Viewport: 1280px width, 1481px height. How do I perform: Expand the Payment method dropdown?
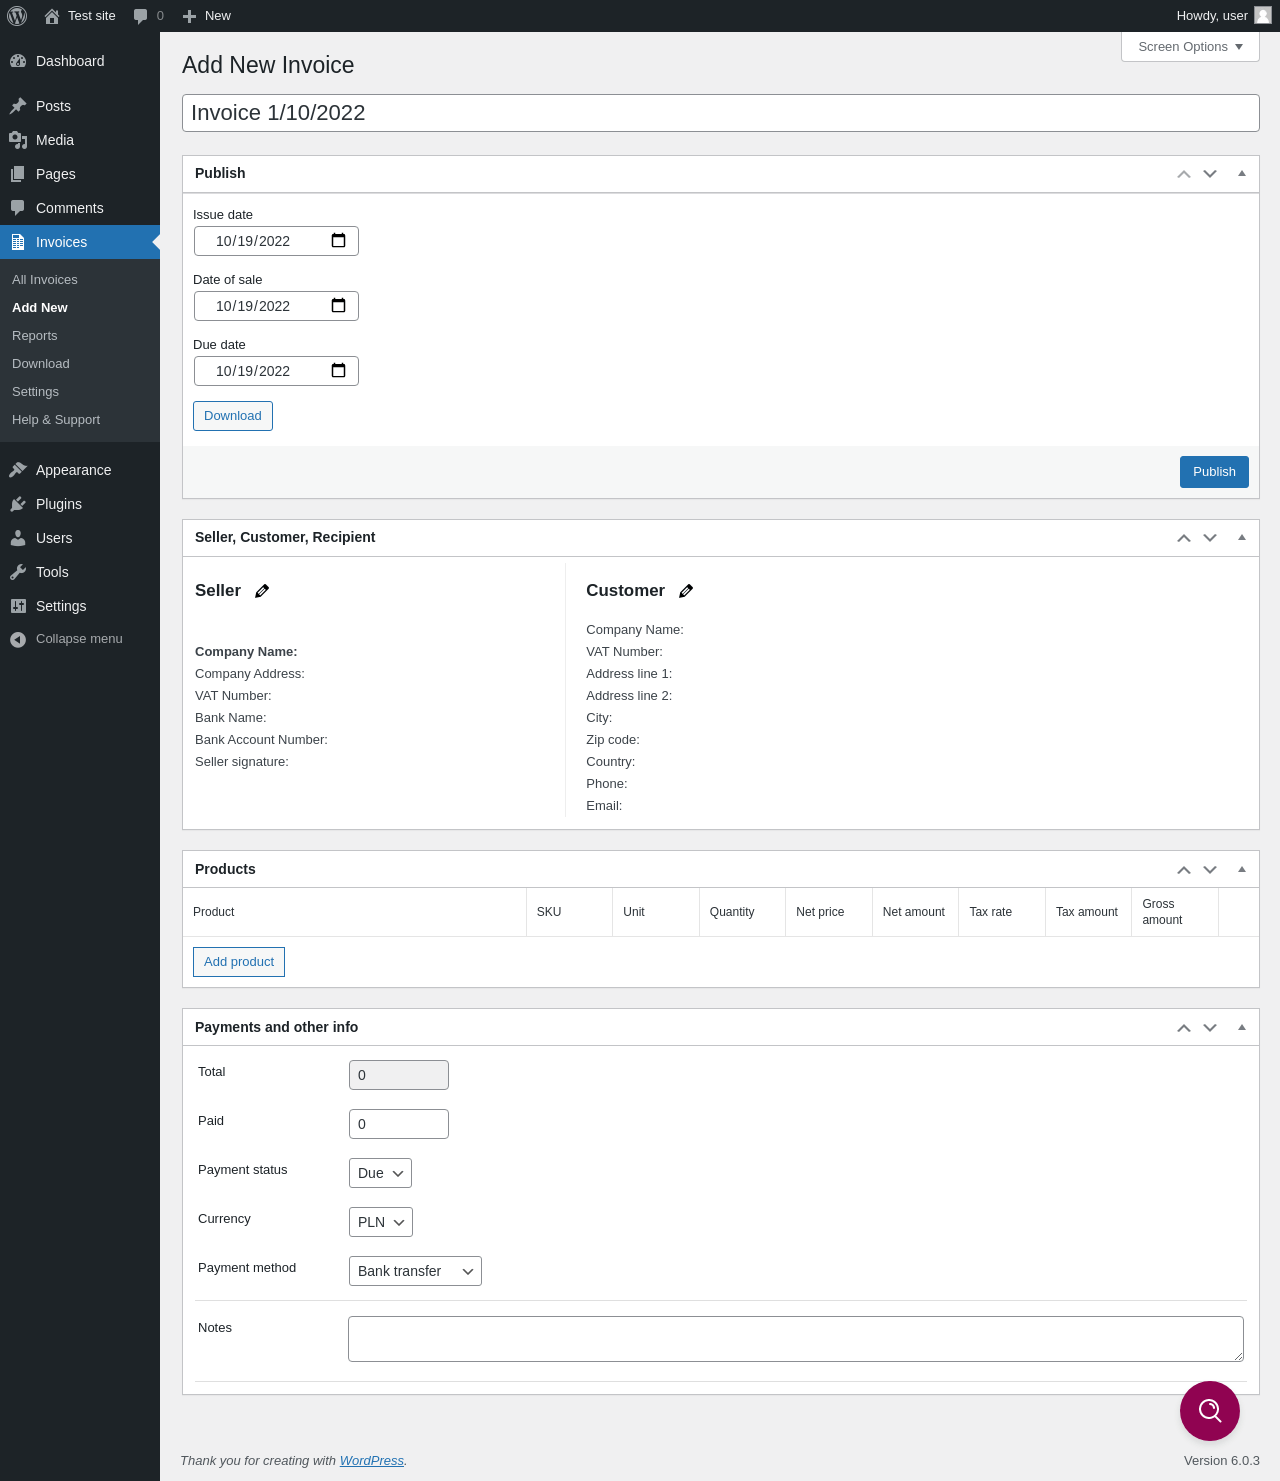[x=415, y=1271]
